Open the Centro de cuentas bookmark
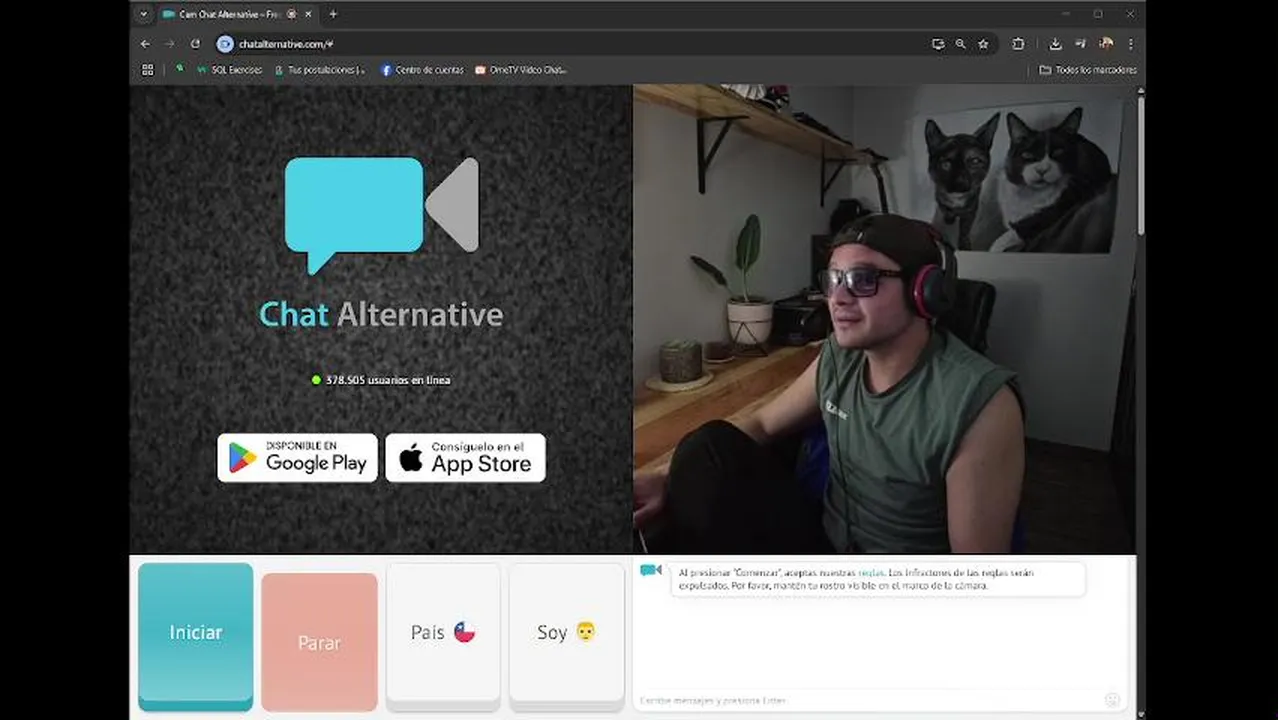Image resolution: width=1278 pixels, height=720 pixels. pos(422,70)
